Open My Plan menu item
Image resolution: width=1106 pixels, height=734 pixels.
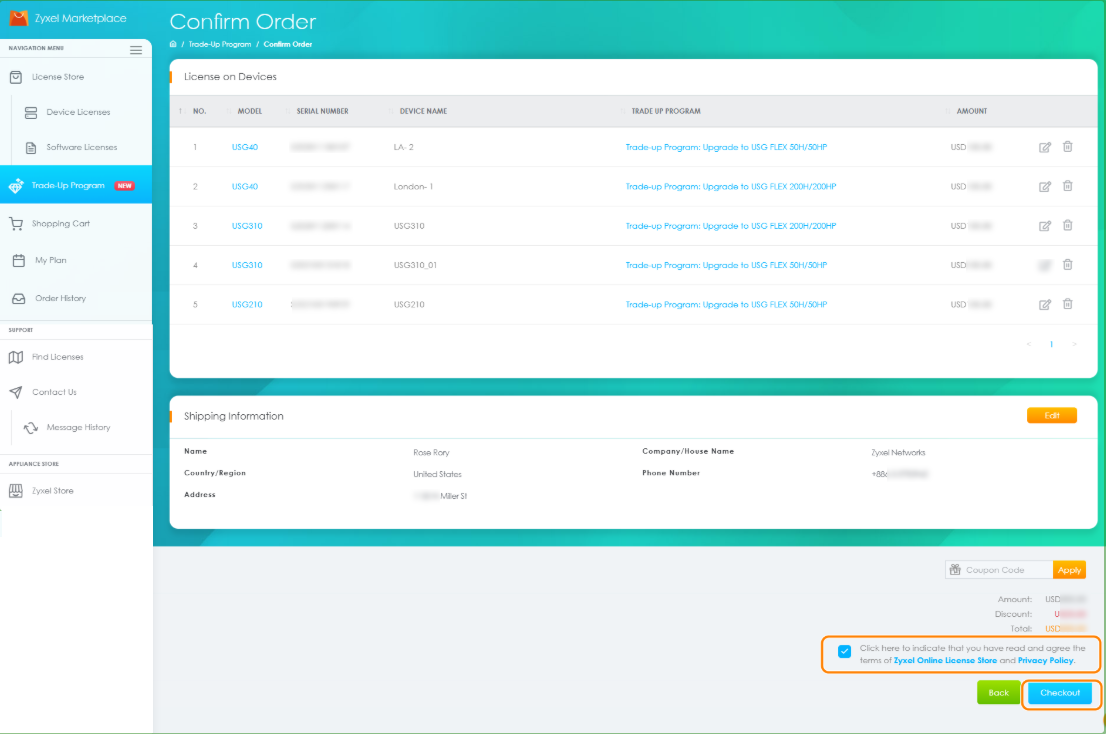51,260
